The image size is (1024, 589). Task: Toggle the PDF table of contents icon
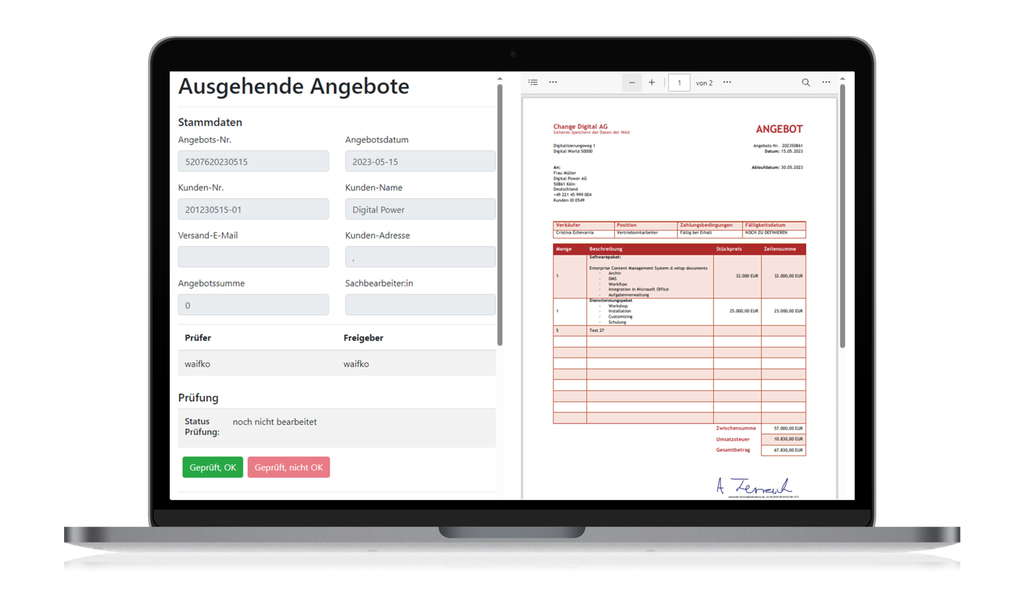[x=533, y=82]
